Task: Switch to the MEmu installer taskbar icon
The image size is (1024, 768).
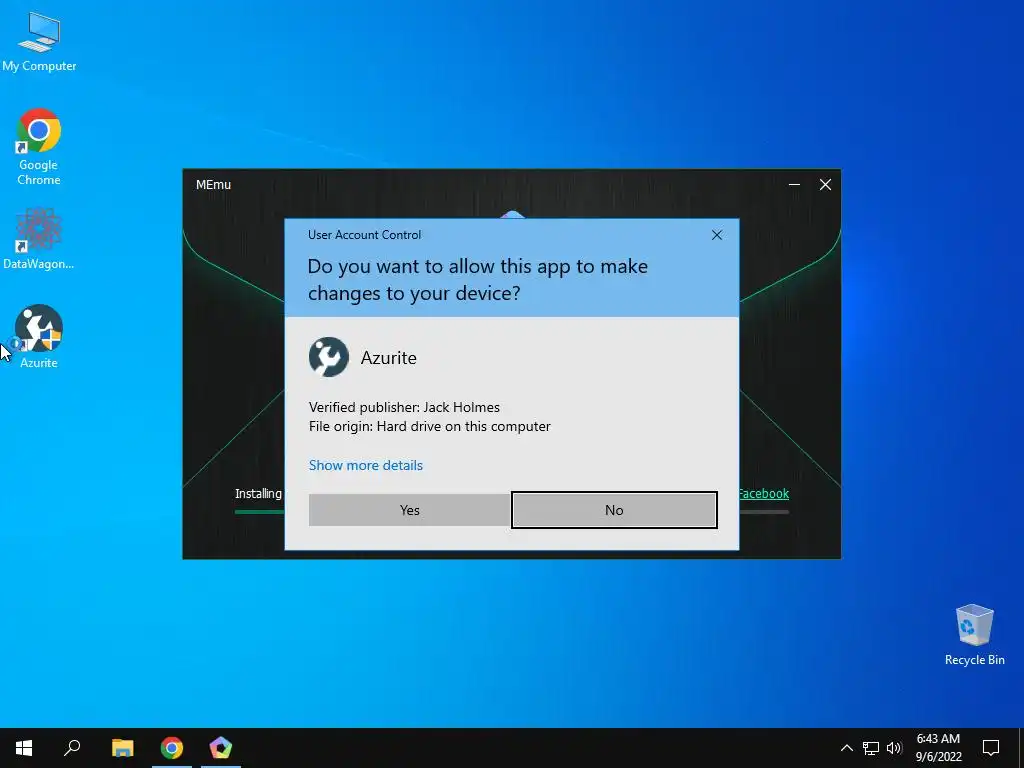Action: tap(221, 748)
